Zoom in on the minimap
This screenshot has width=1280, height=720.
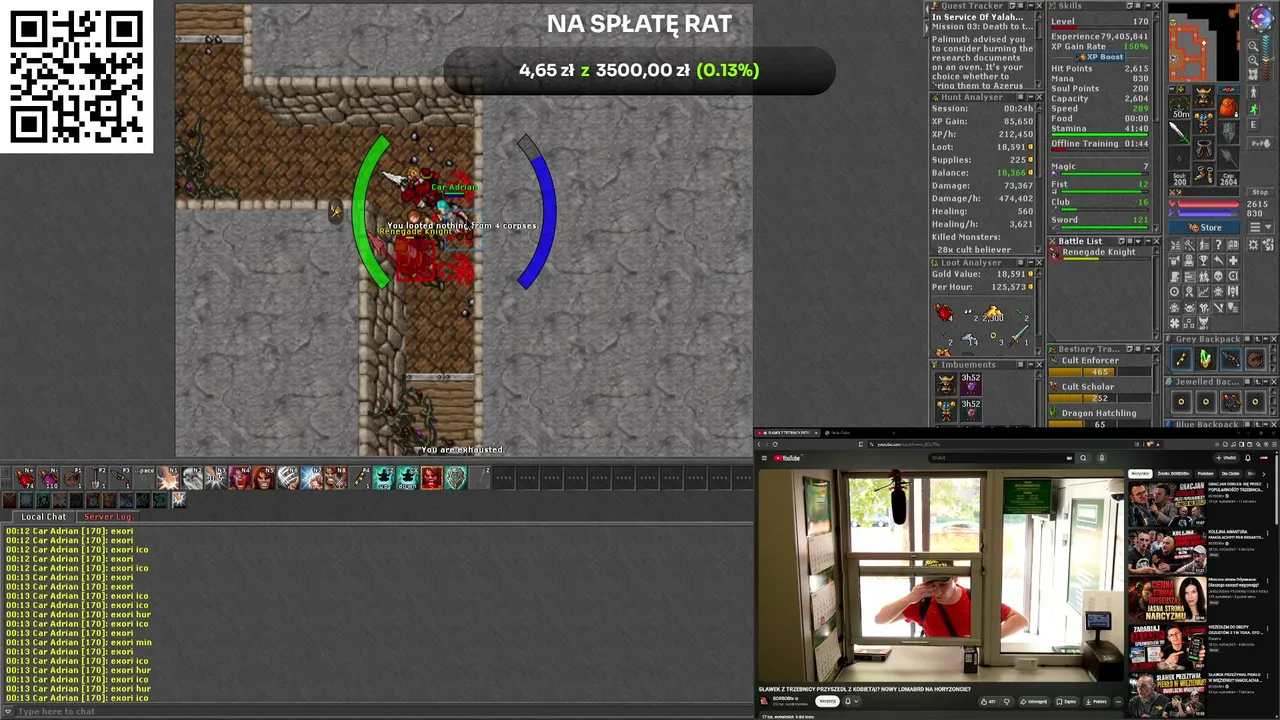click(1254, 59)
